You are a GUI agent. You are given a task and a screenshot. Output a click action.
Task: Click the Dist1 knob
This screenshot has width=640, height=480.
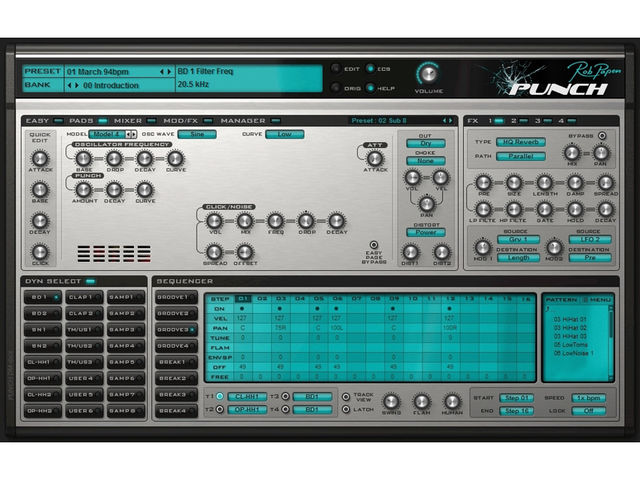click(x=411, y=252)
